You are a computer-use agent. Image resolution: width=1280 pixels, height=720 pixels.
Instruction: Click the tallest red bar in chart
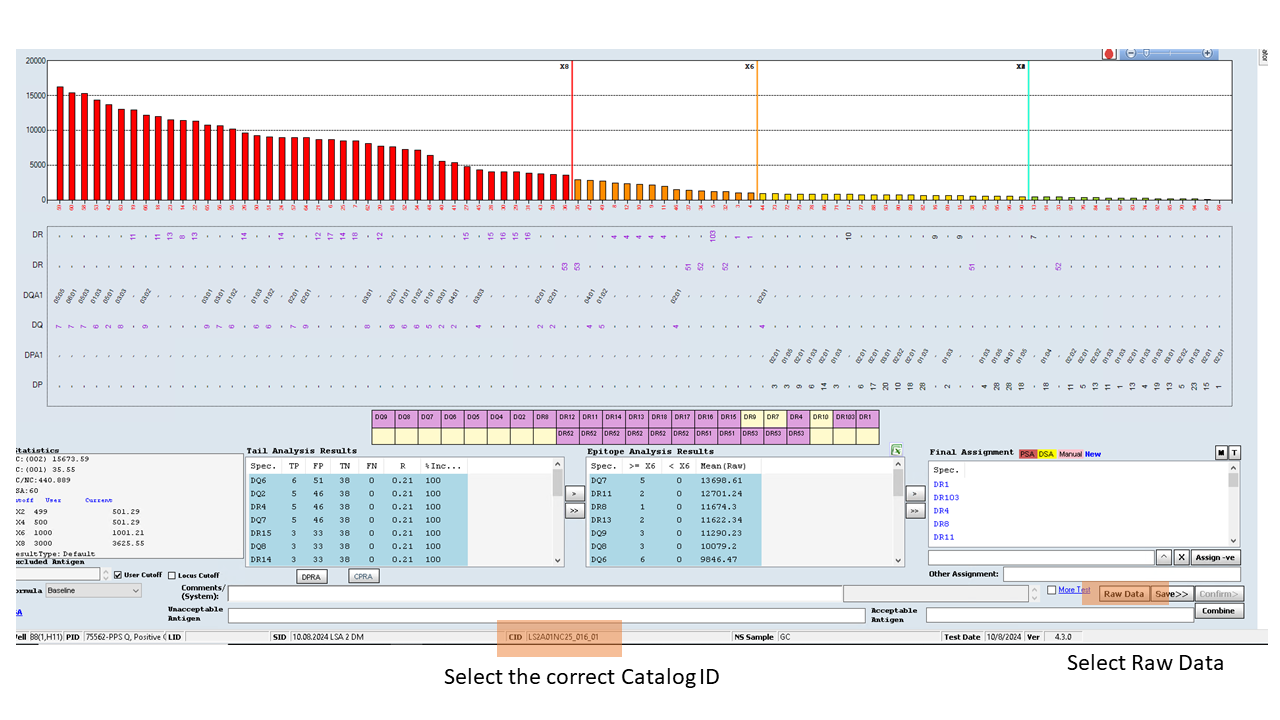tap(60, 143)
